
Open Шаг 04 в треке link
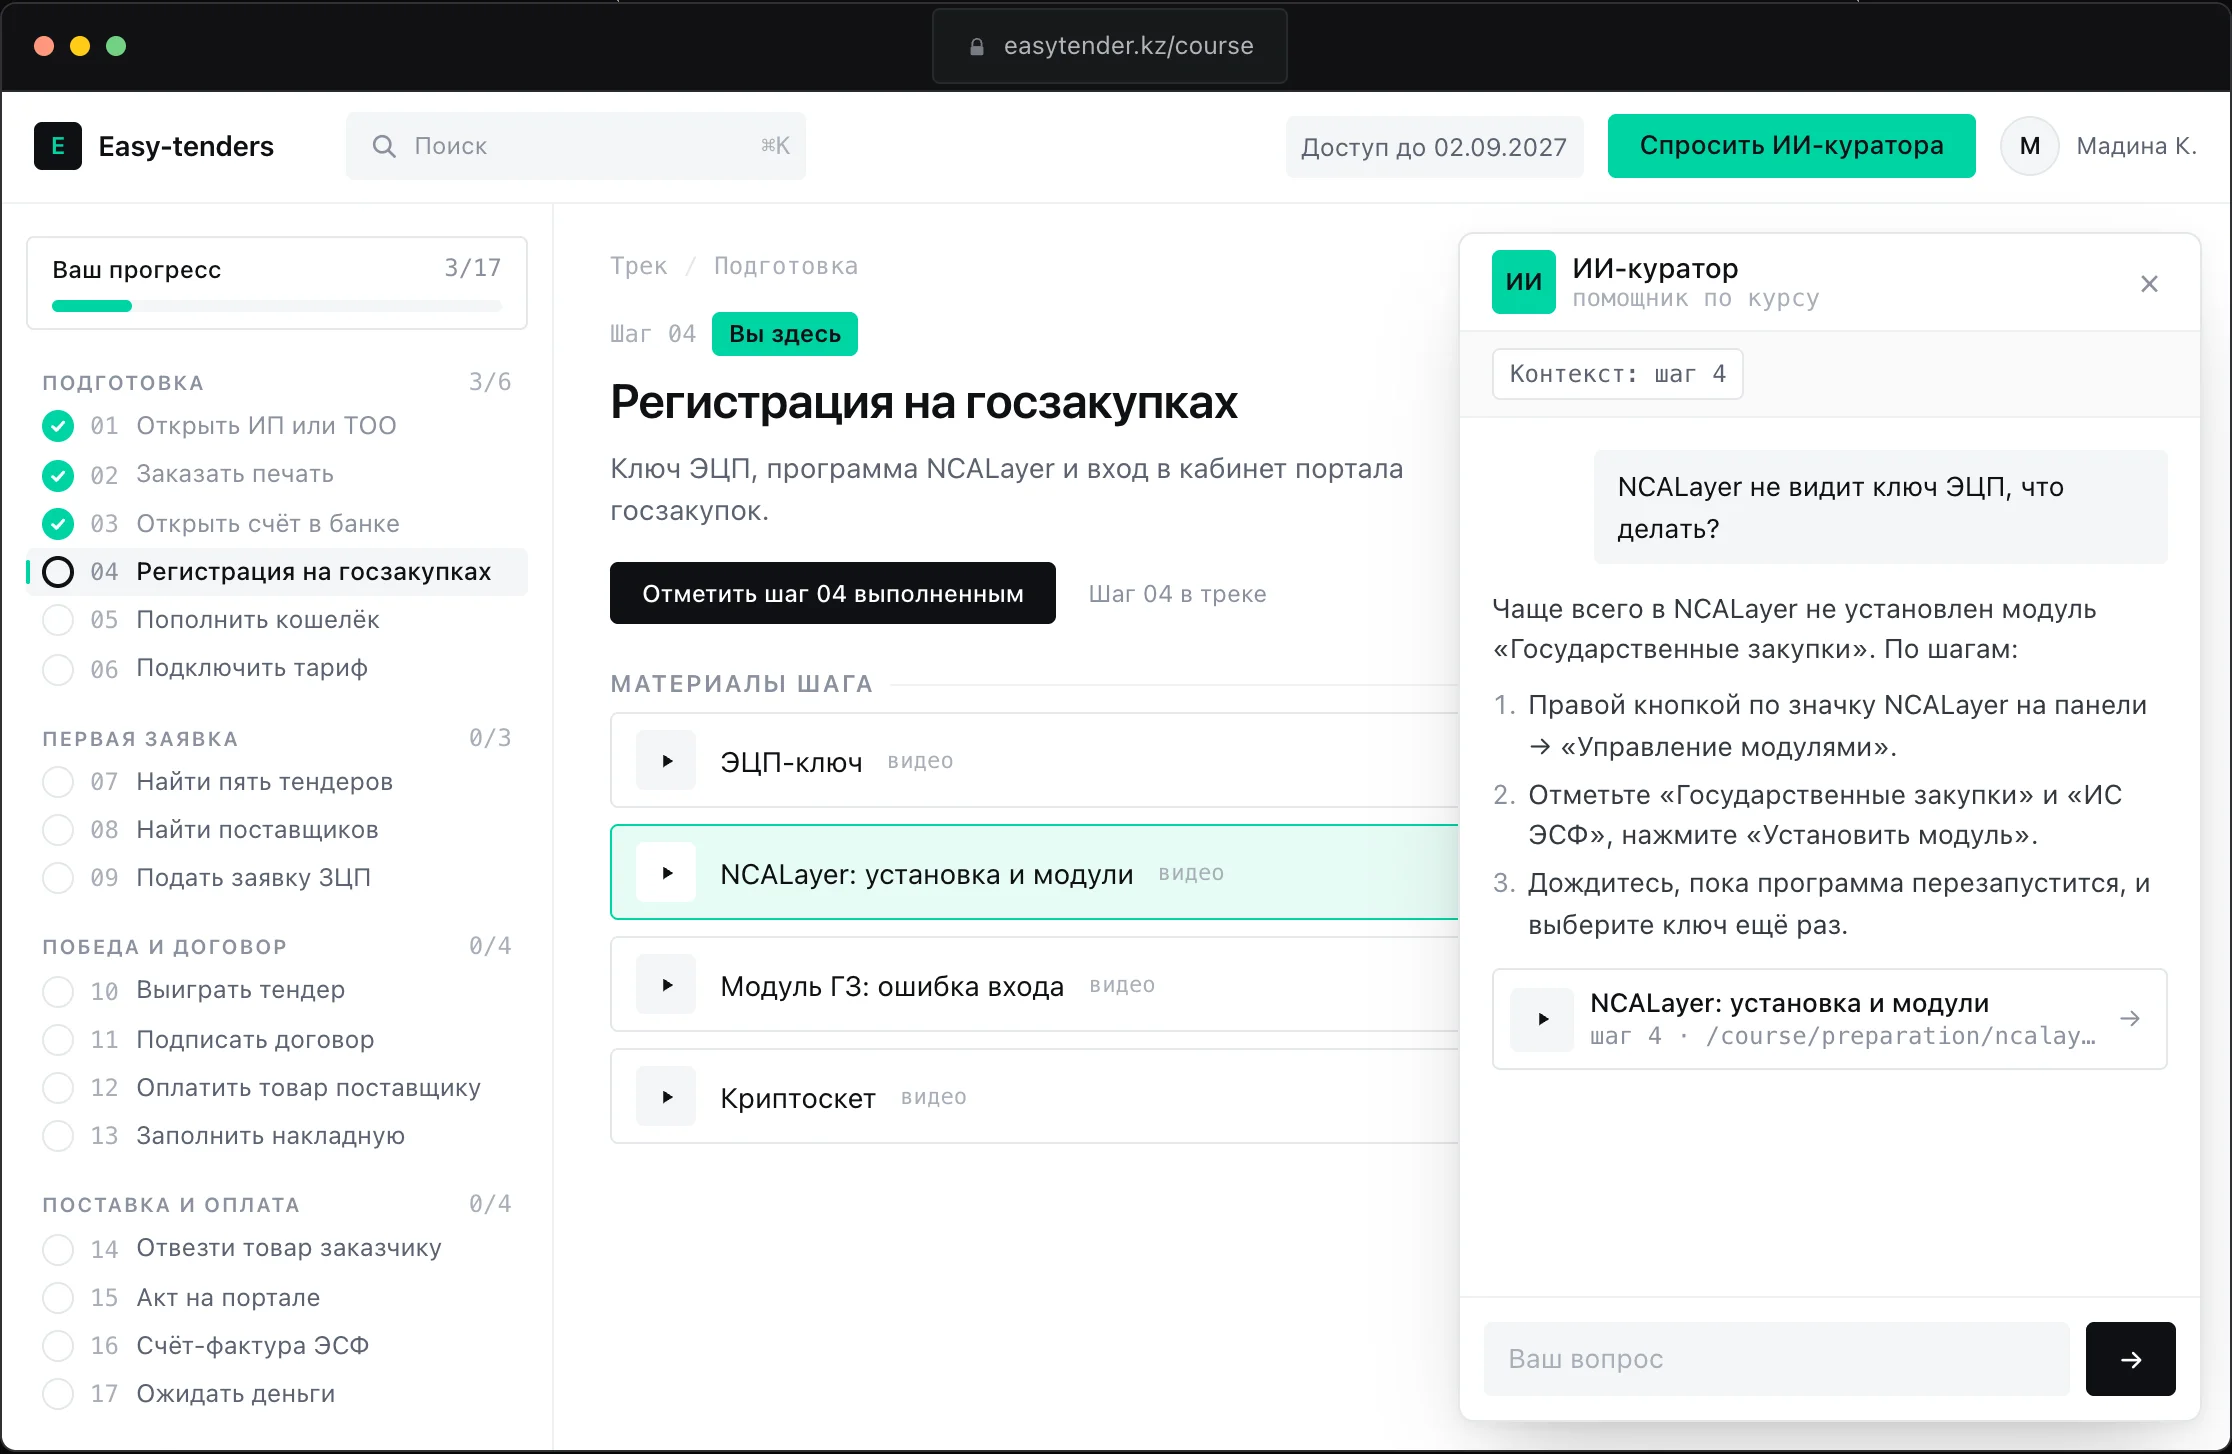(1177, 594)
